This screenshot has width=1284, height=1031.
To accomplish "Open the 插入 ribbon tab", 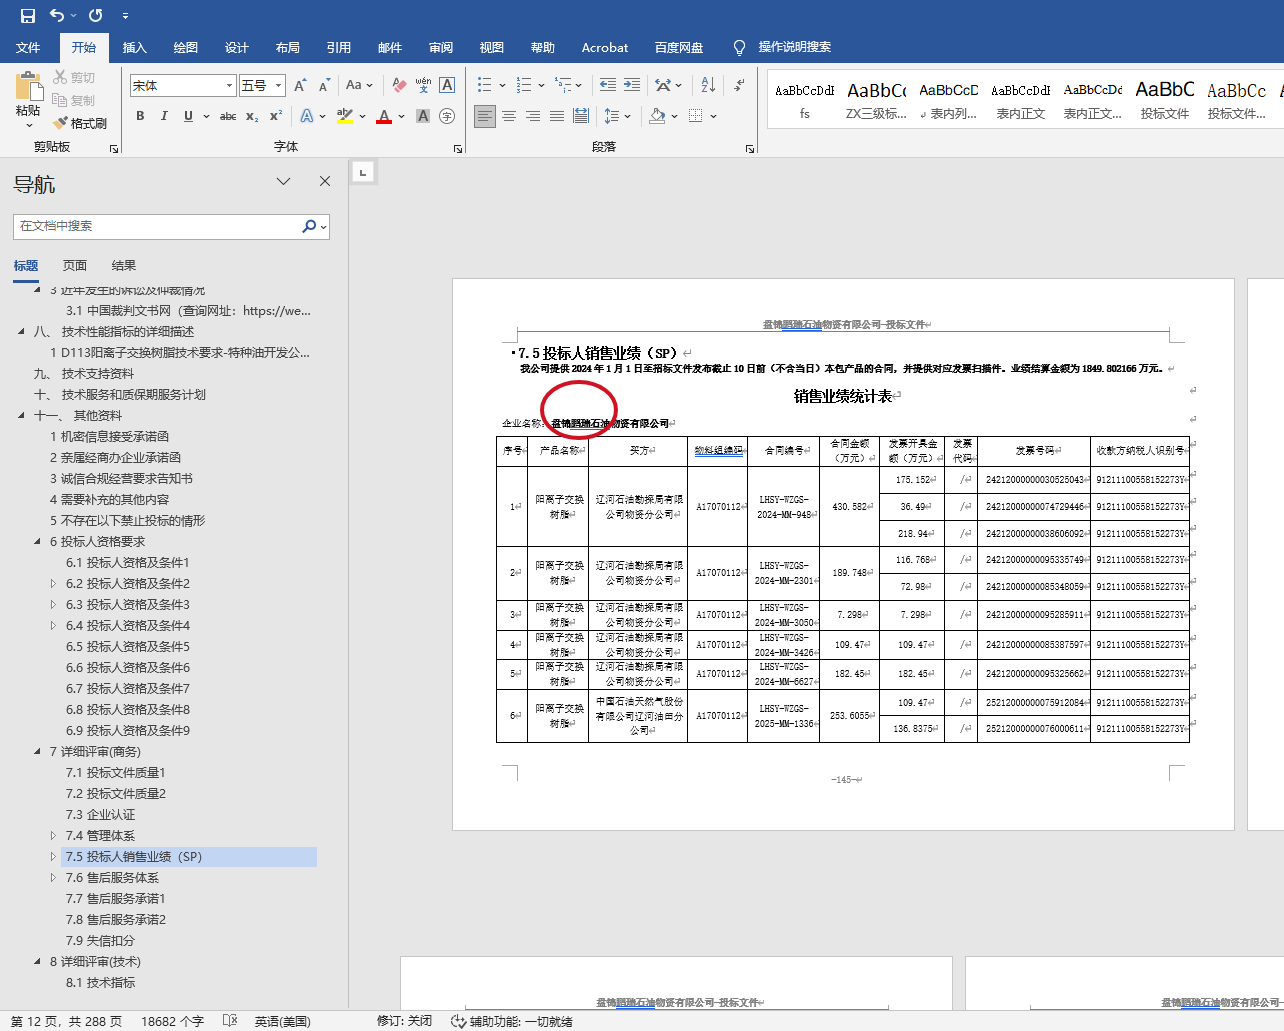I will (x=134, y=47).
